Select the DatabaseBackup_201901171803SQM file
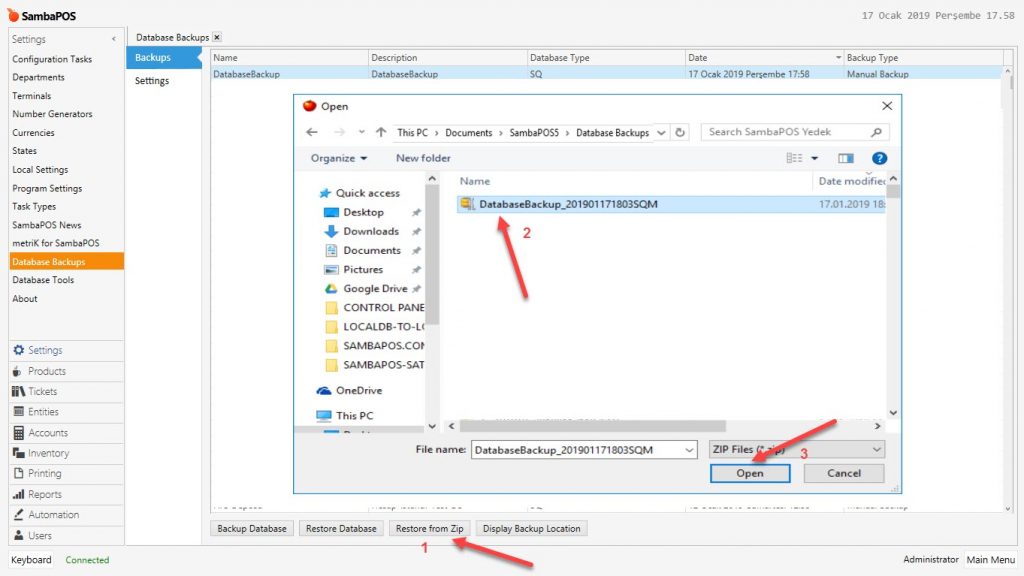1024x576 pixels. coord(568,204)
